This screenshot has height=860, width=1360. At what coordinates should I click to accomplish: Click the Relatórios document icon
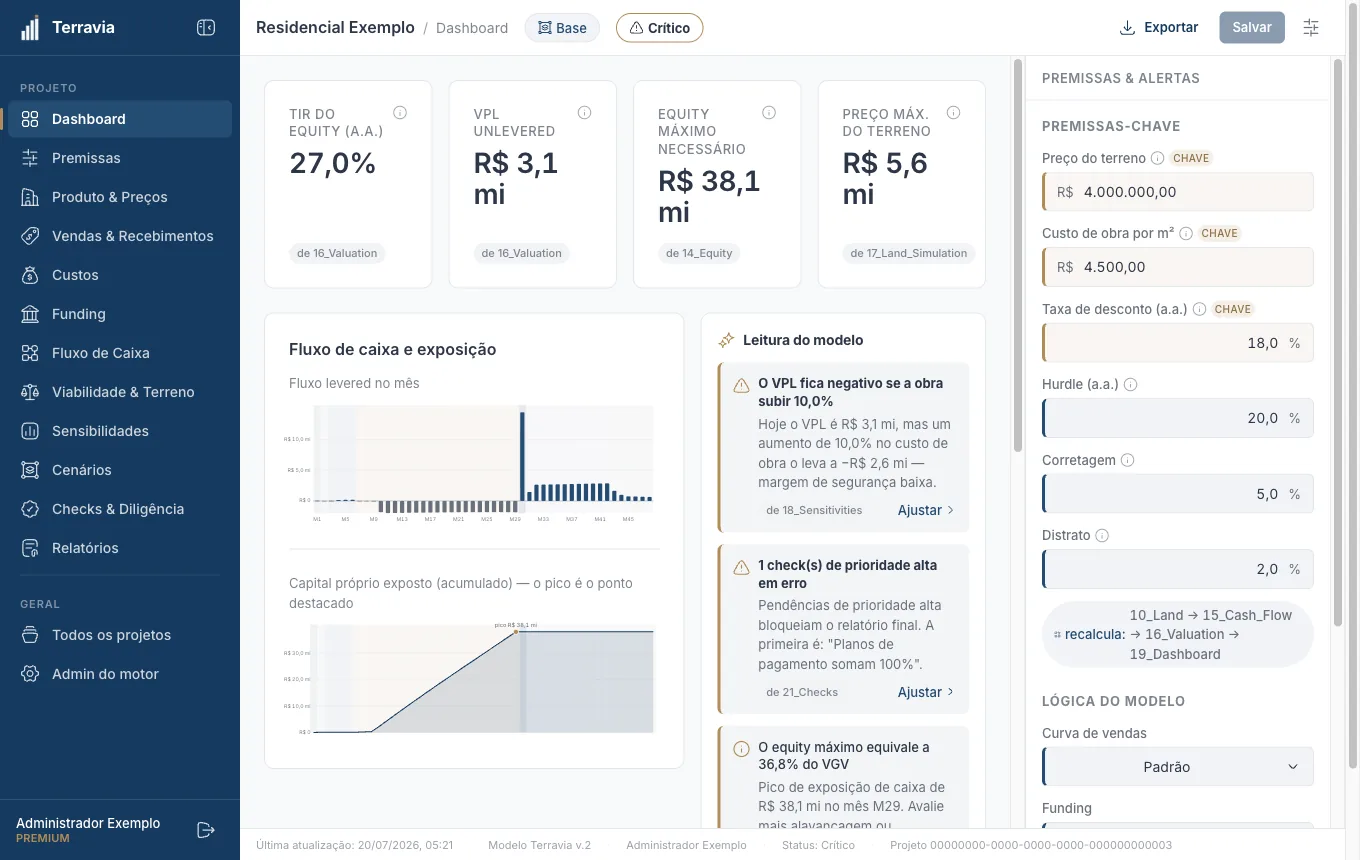tap(30, 548)
